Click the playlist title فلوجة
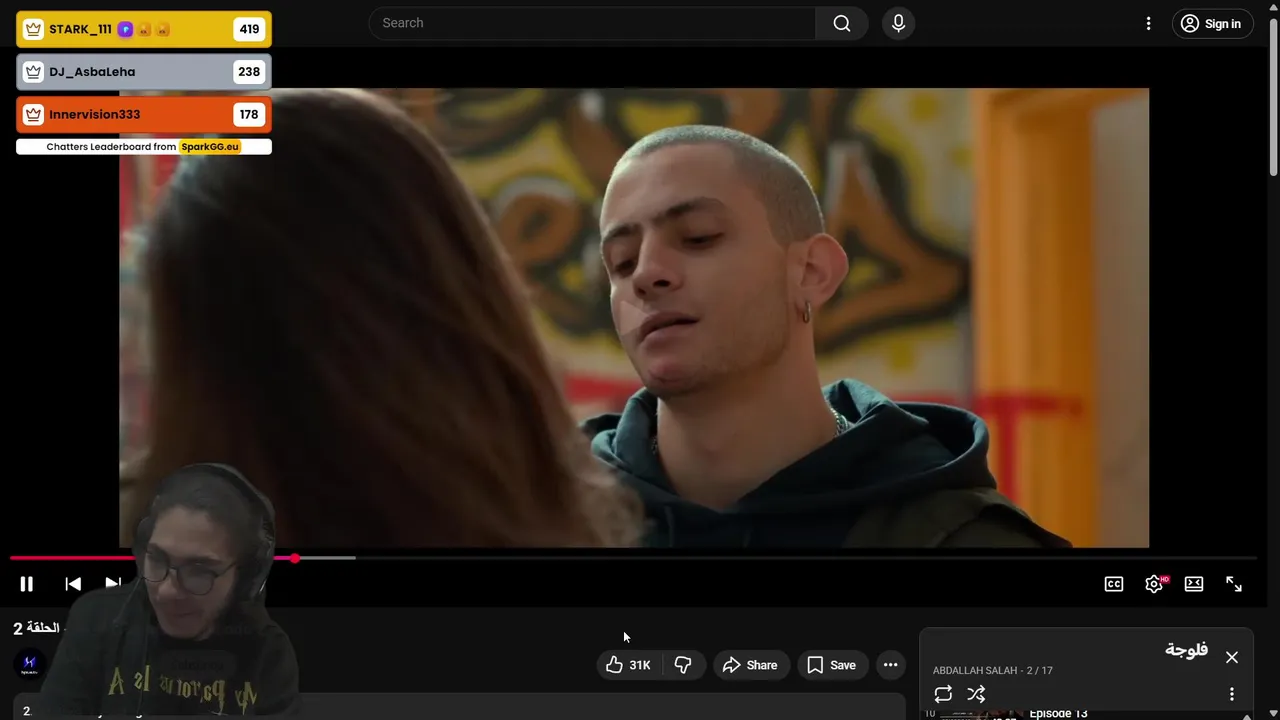 [1186, 650]
